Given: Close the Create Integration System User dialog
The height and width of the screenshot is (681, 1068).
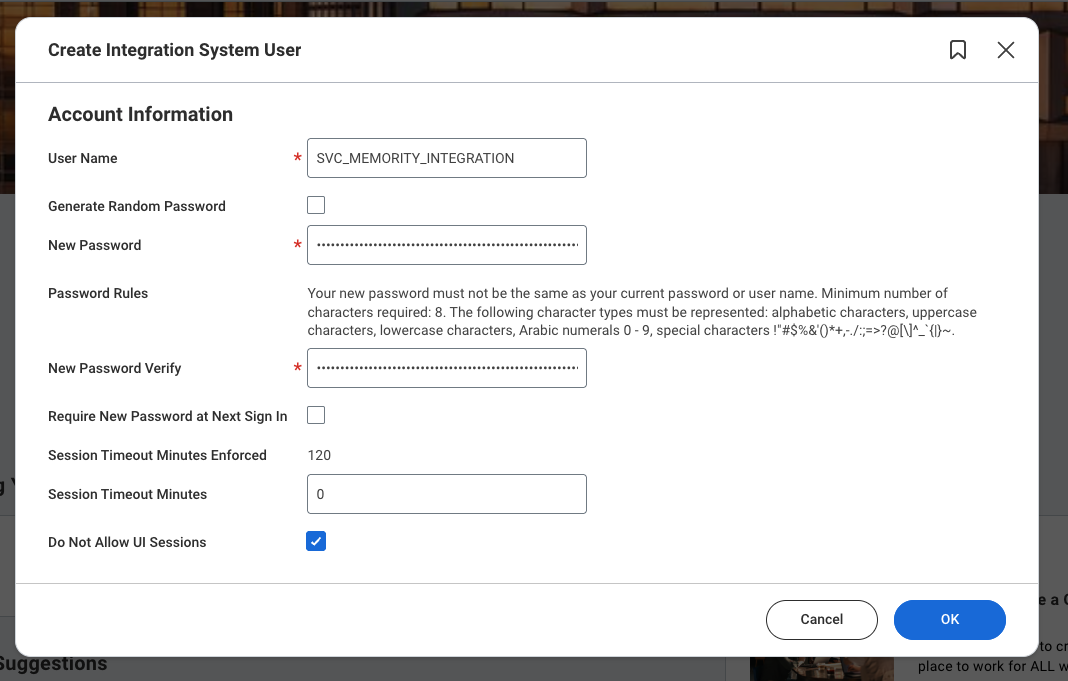Looking at the screenshot, I should point(1005,50).
